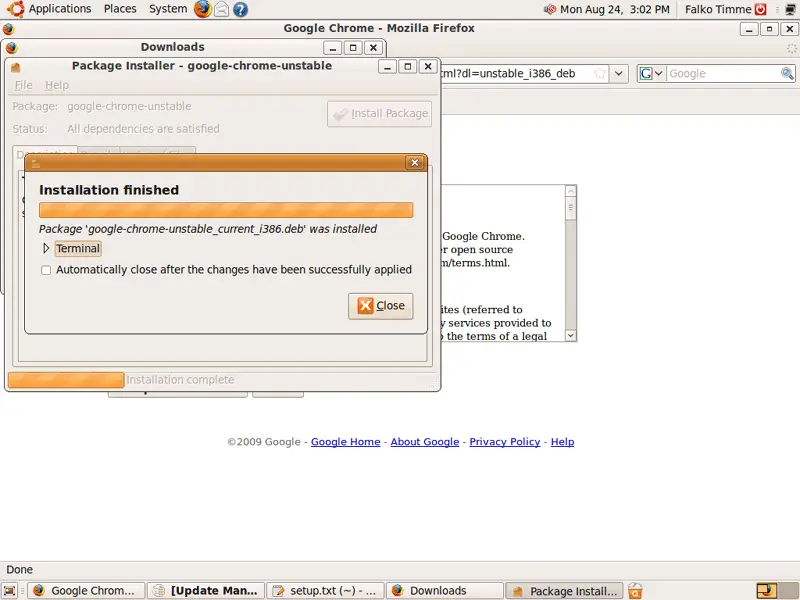The width and height of the screenshot is (800, 600).
Task: Click in the Google search input field
Action: pos(723,73)
